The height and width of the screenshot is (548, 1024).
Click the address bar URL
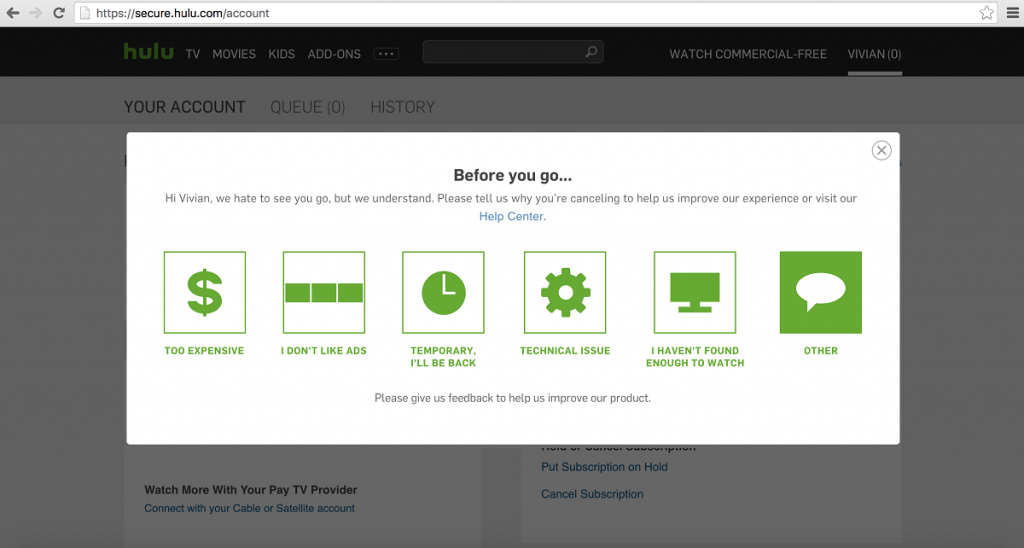coord(182,13)
